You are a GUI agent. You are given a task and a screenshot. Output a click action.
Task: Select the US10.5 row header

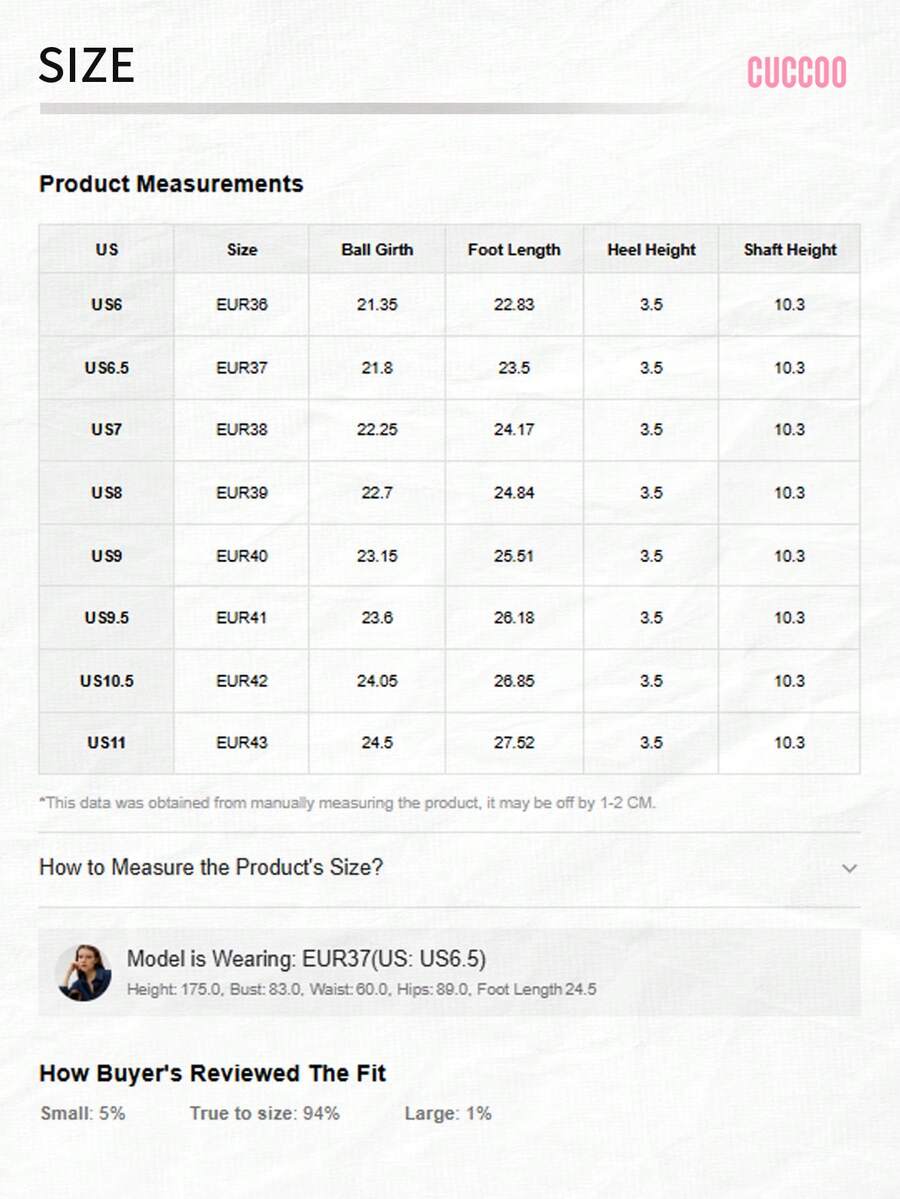click(x=106, y=680)
